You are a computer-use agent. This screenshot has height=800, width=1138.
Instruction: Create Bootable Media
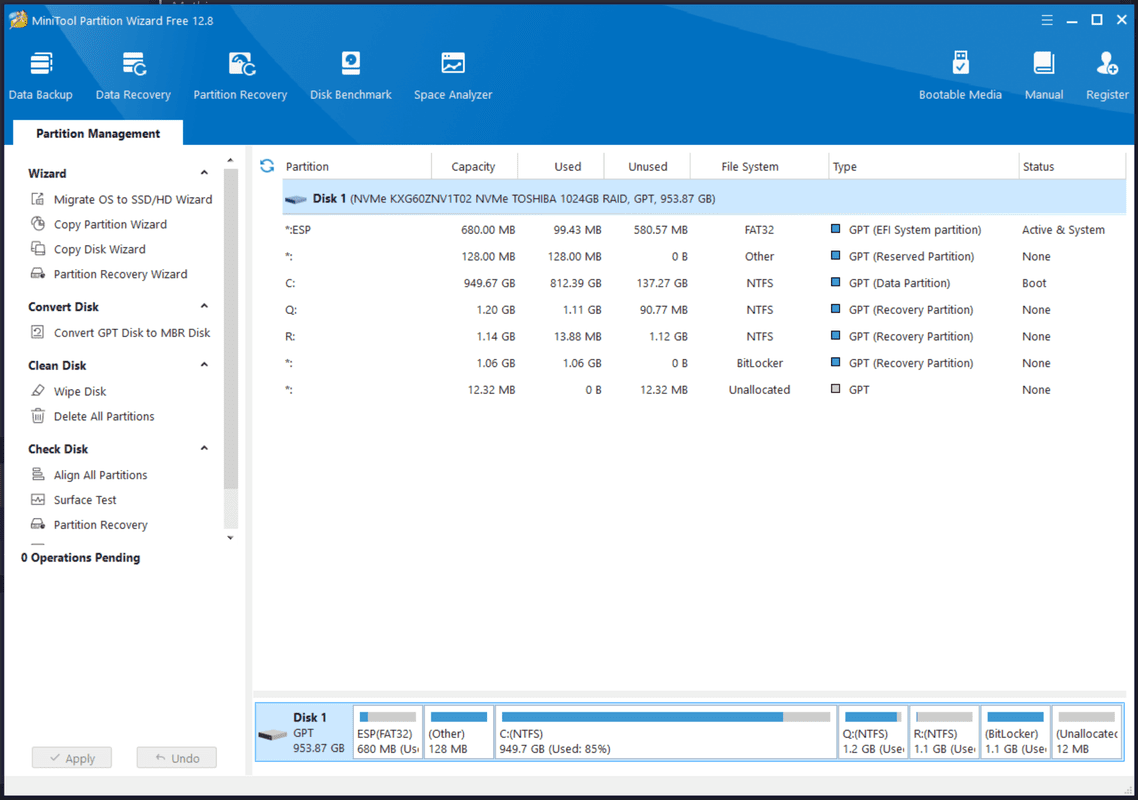(960, 75)
